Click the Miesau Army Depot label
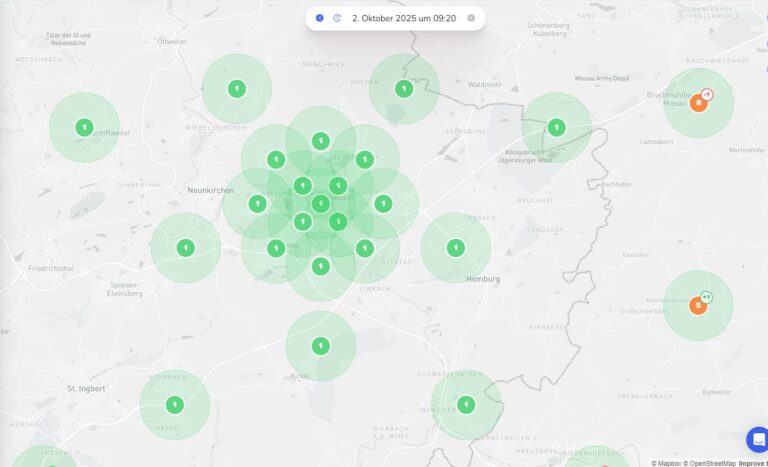This screenshot has height=467, width=768. (x=602, y=78)
